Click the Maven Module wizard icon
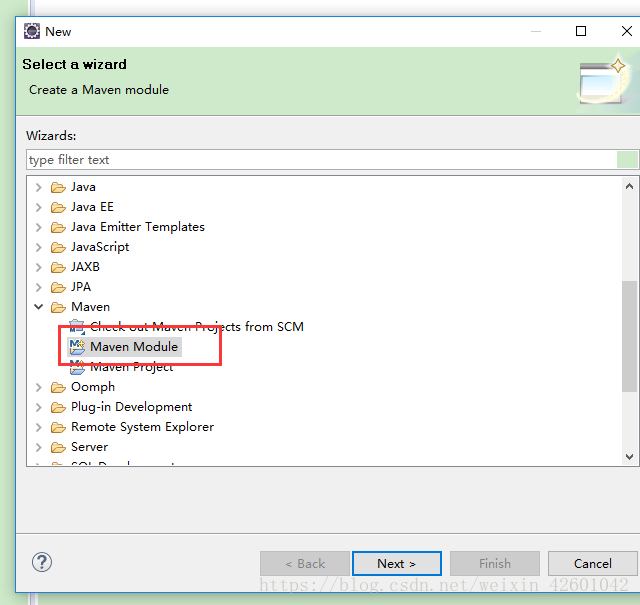The height and width of the screenshot is (605, 640). click(77, 347)
